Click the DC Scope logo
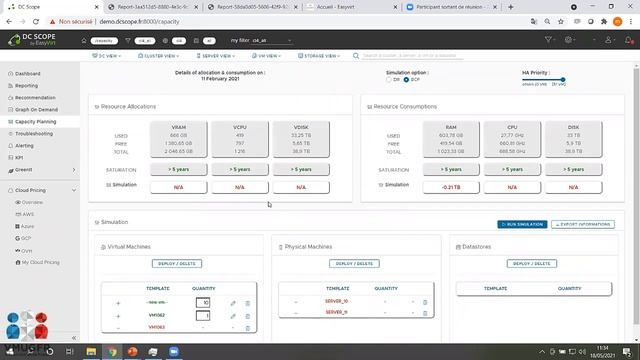 (32, 40)
